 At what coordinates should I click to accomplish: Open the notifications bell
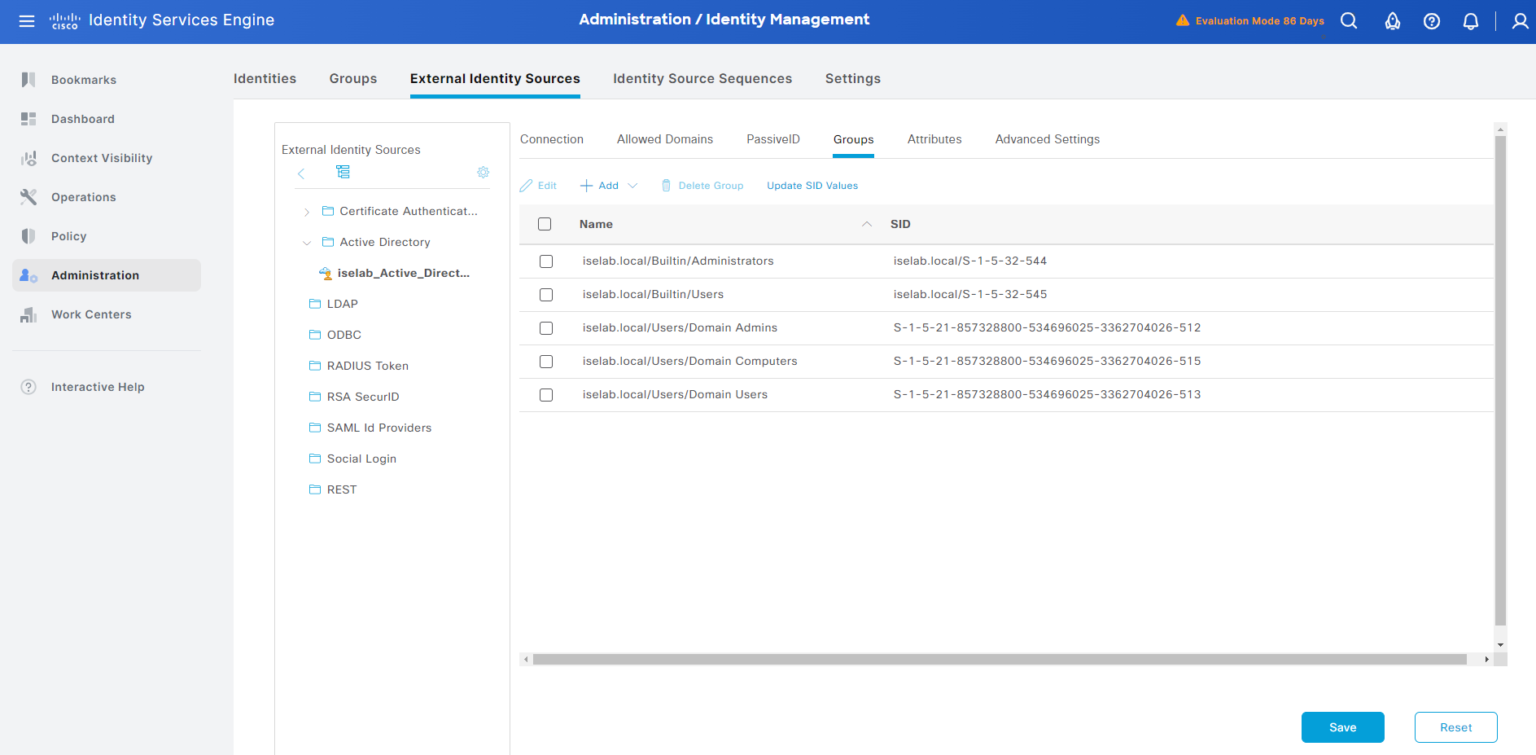[1470, 20]
